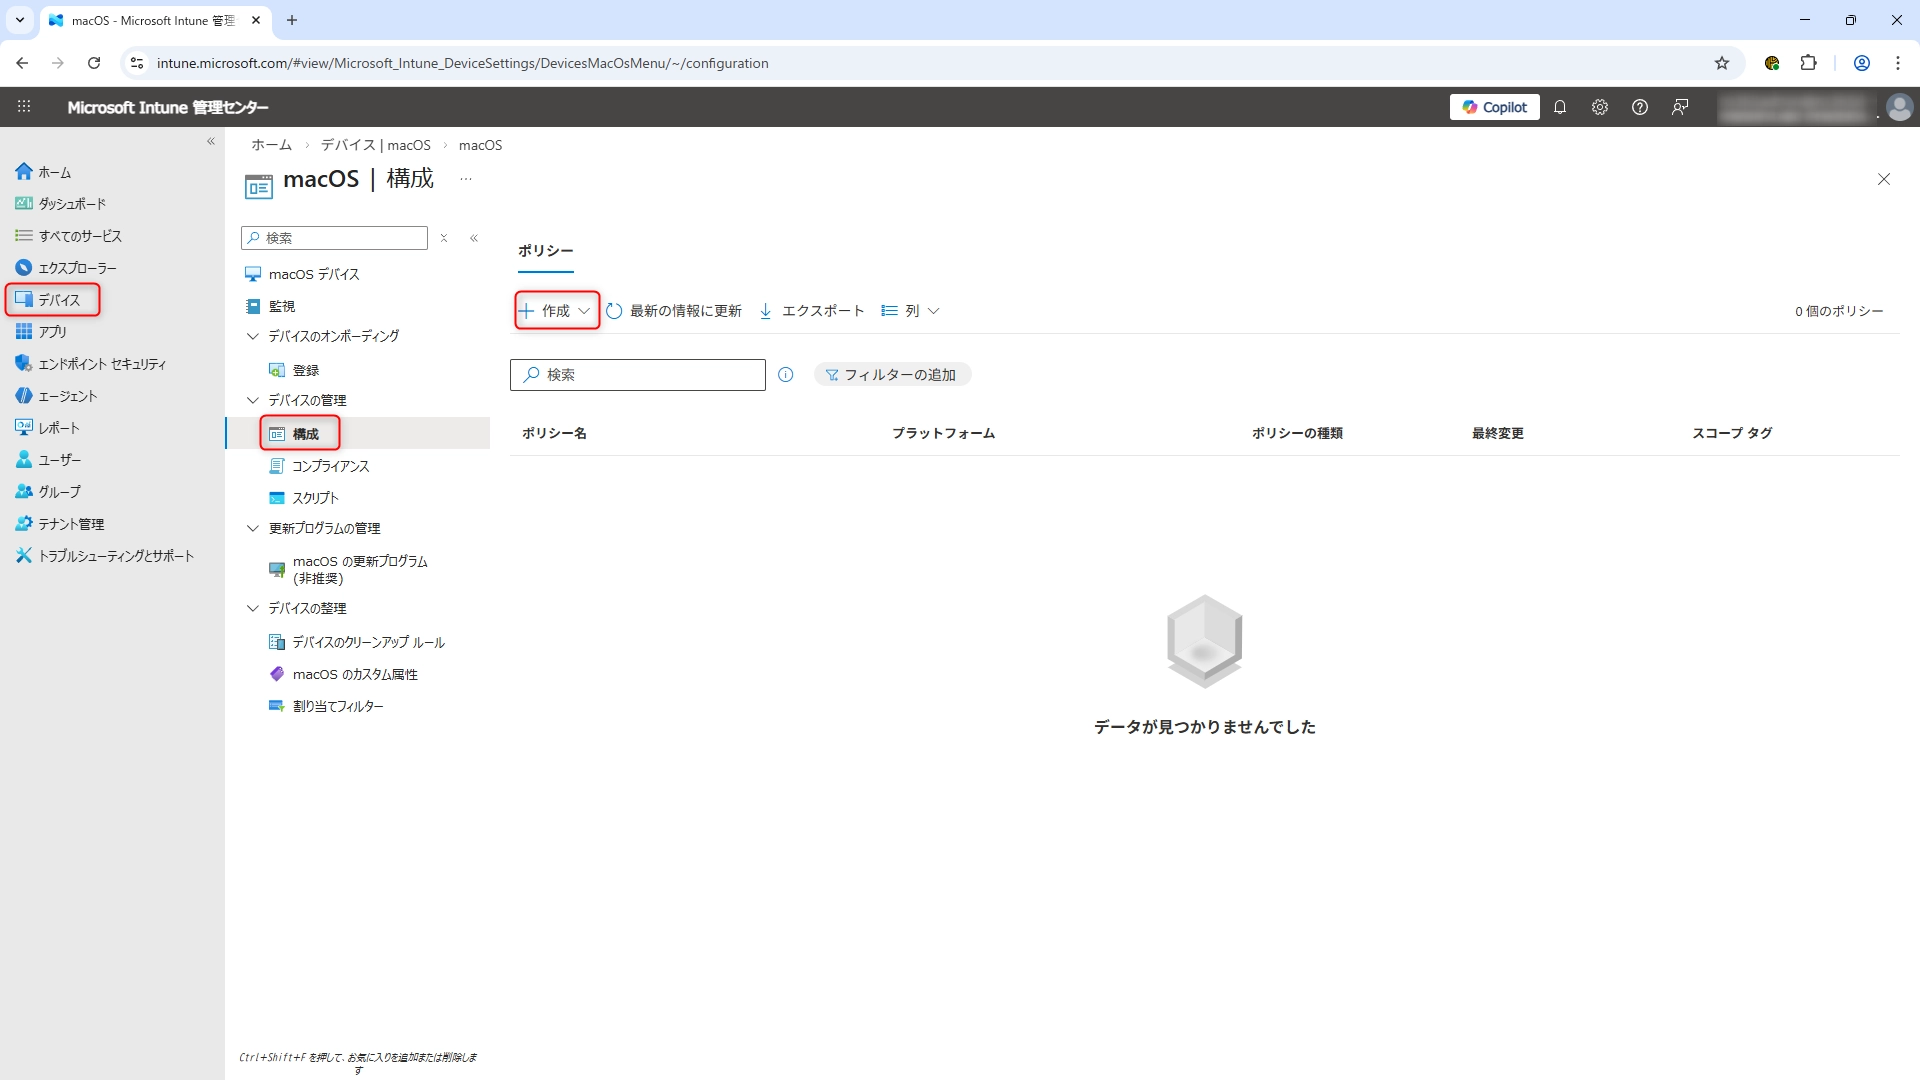Screen dimensions: 1920x1080
Task: Open Troubleshooting and Support nav item
Action: [x=115, y=556]
